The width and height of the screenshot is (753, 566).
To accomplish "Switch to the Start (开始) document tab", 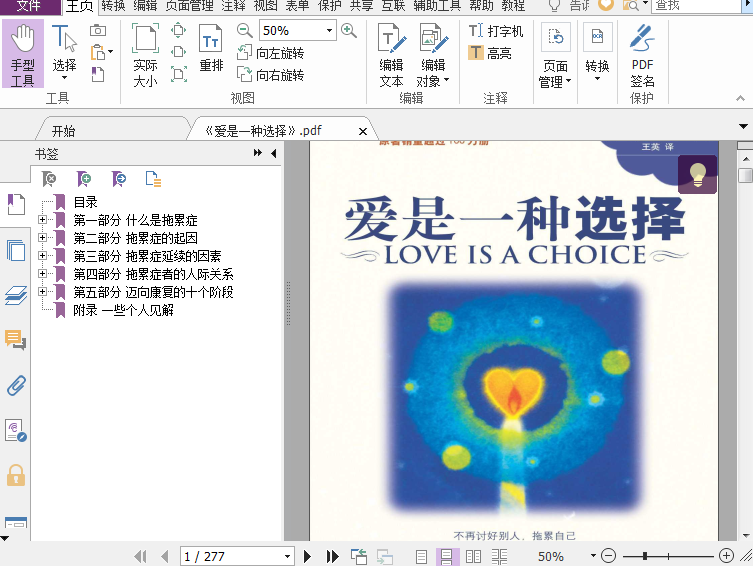I will coord(63,131).
